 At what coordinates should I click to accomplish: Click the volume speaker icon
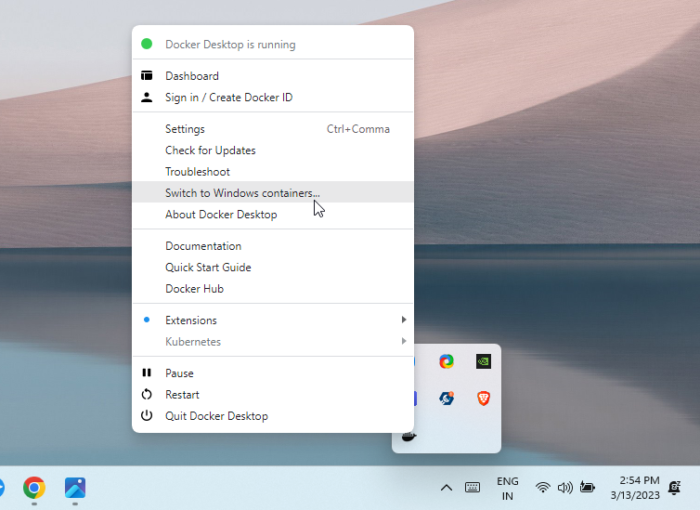tap(565, 488)
